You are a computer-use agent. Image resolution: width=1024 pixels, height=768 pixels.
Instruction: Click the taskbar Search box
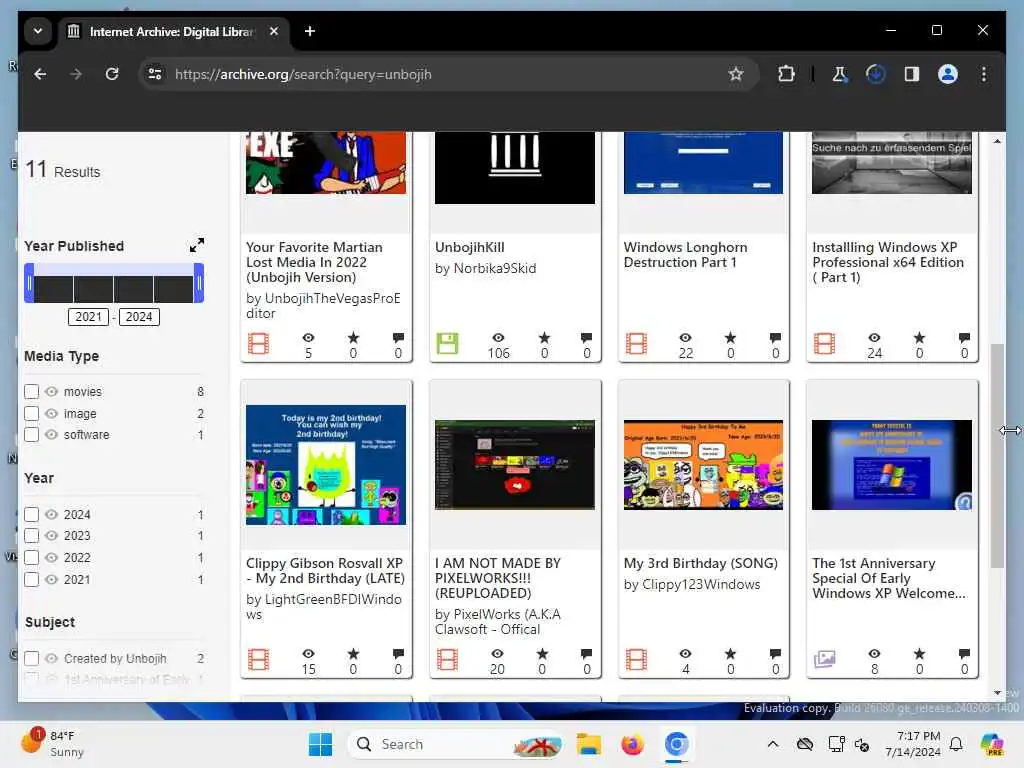pyautogui.click(x=457, y=744)
